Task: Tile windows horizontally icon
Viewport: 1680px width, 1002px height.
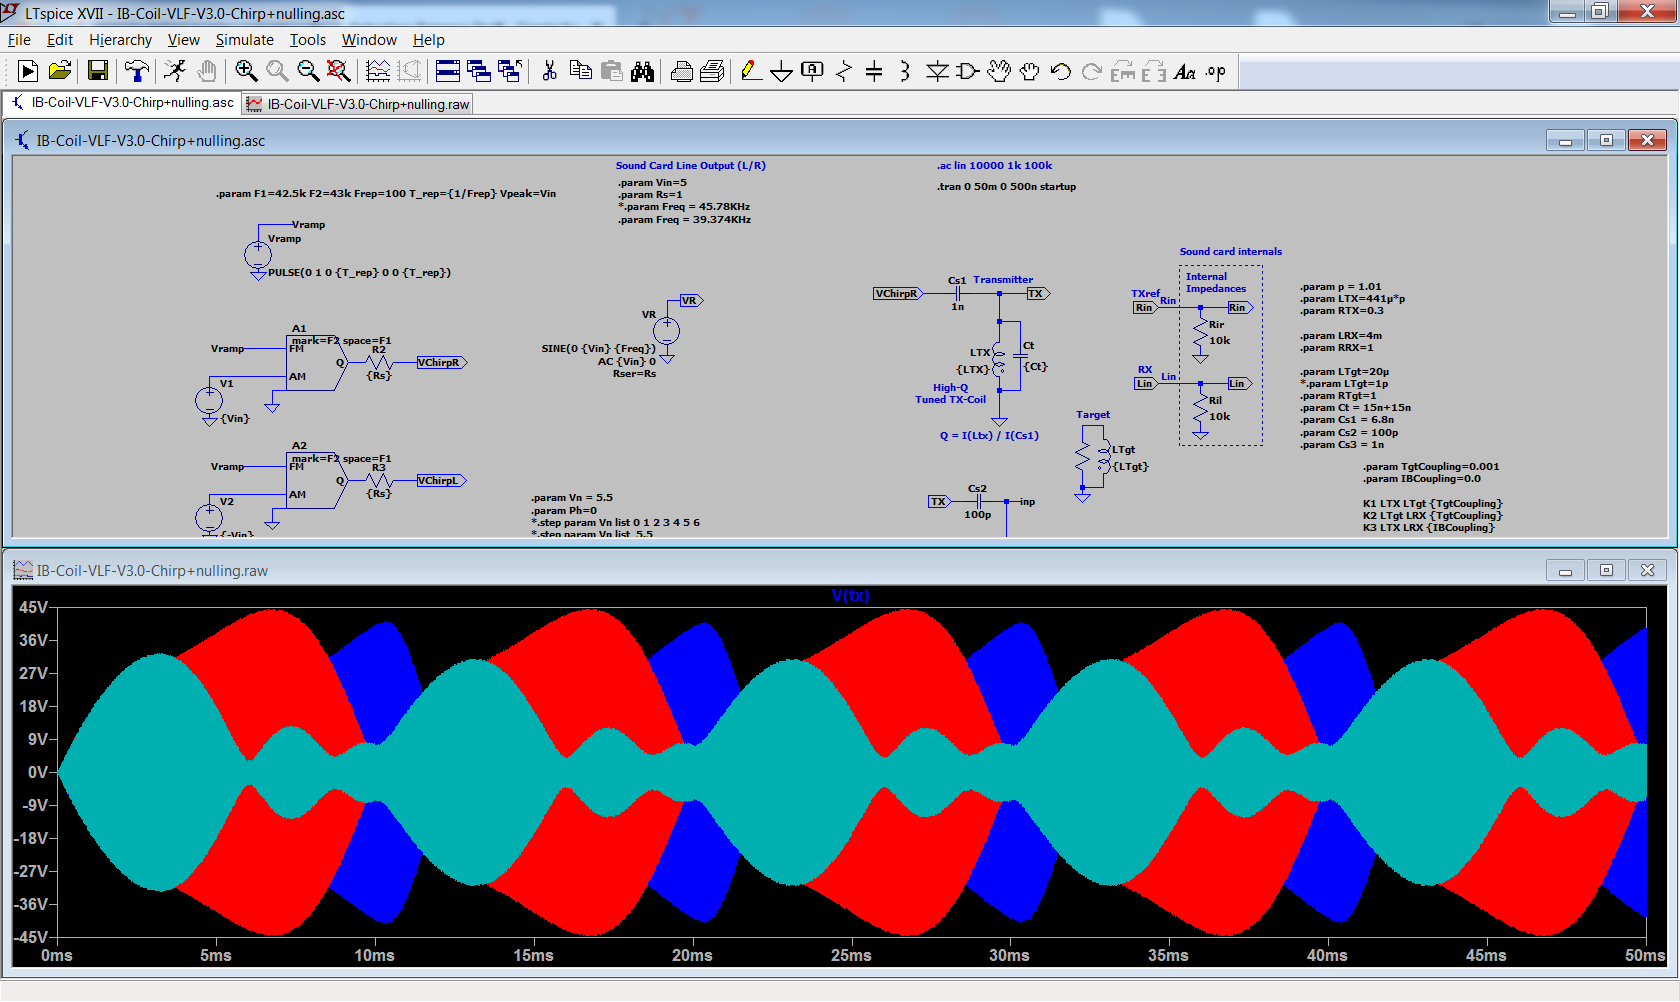Action: point(448,71)
